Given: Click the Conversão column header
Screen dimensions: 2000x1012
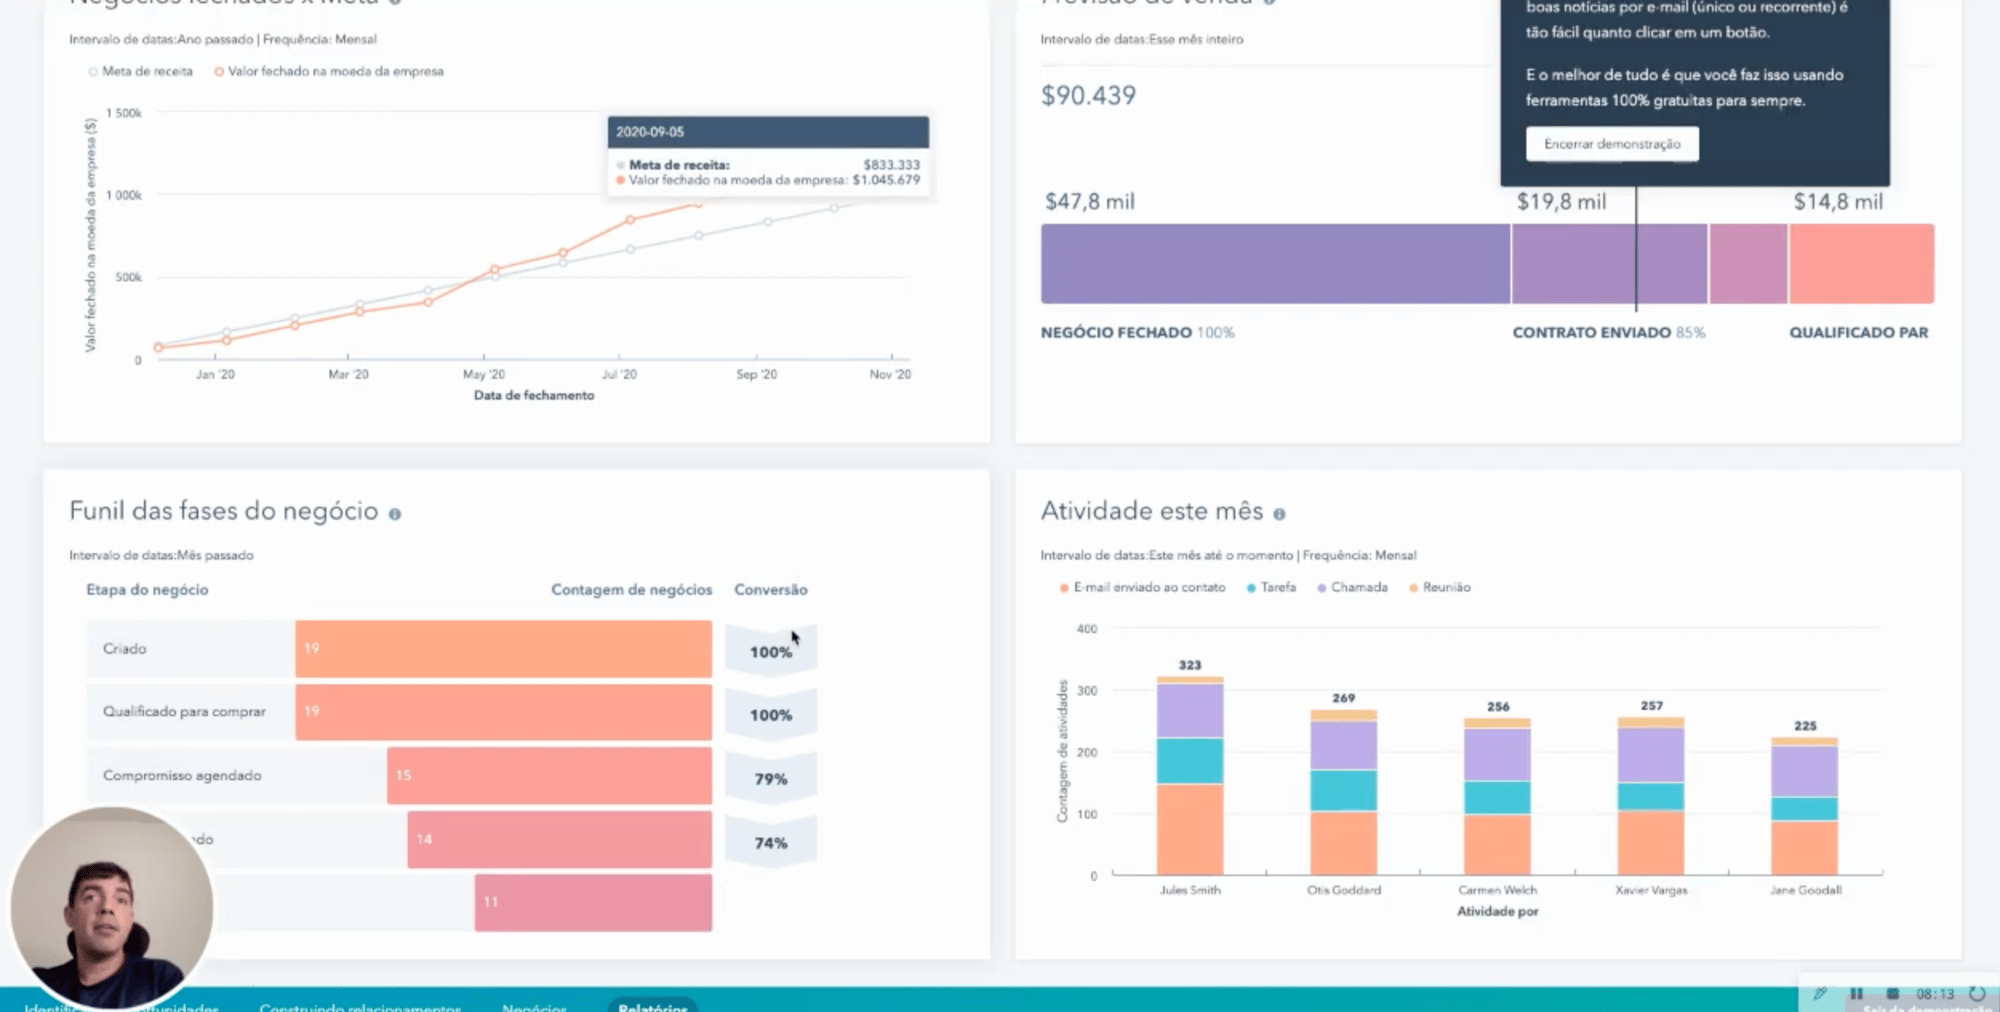Looking at the screenshot, I should point(771,590).
